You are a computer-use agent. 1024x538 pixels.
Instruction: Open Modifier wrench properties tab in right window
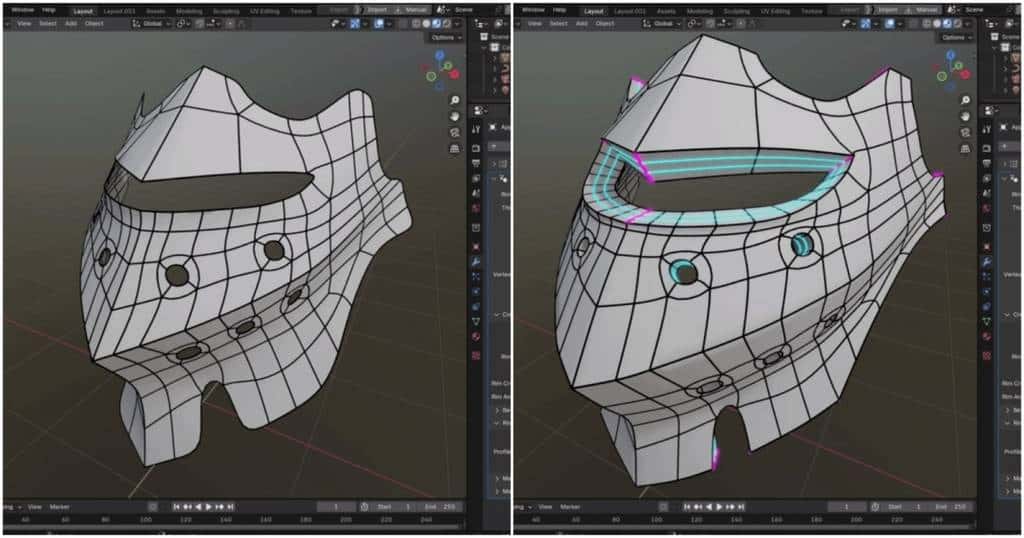(987, 262)
